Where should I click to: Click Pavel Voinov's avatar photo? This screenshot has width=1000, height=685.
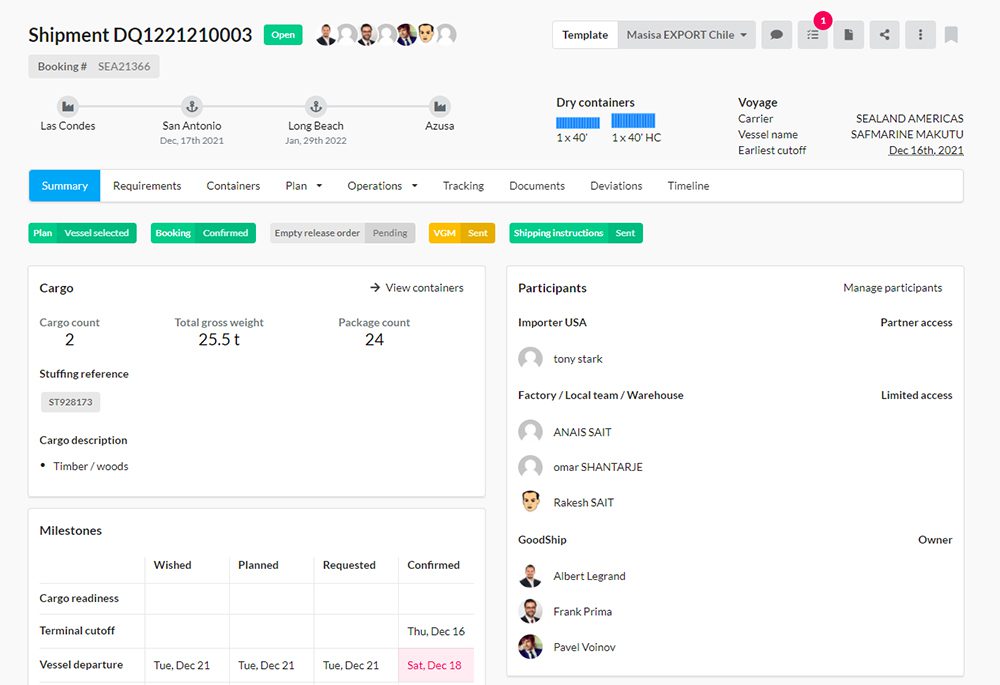point(530,647)
